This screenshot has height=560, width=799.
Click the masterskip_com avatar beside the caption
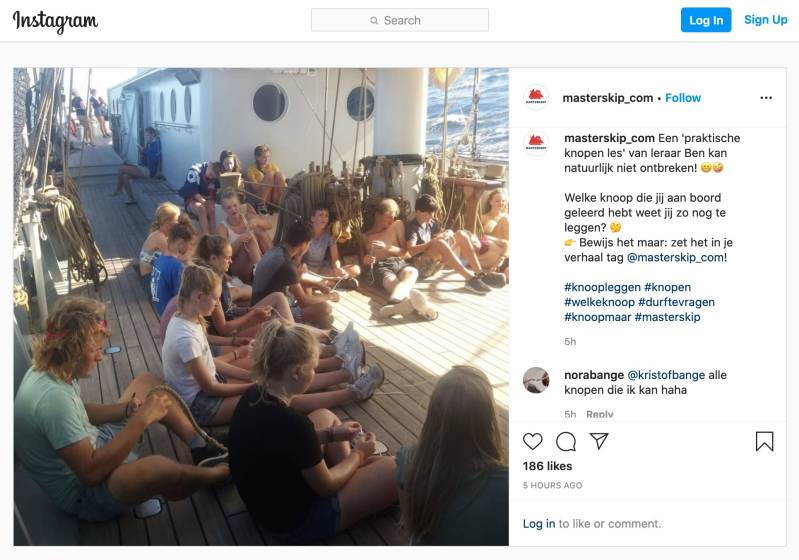coord(536,143)
